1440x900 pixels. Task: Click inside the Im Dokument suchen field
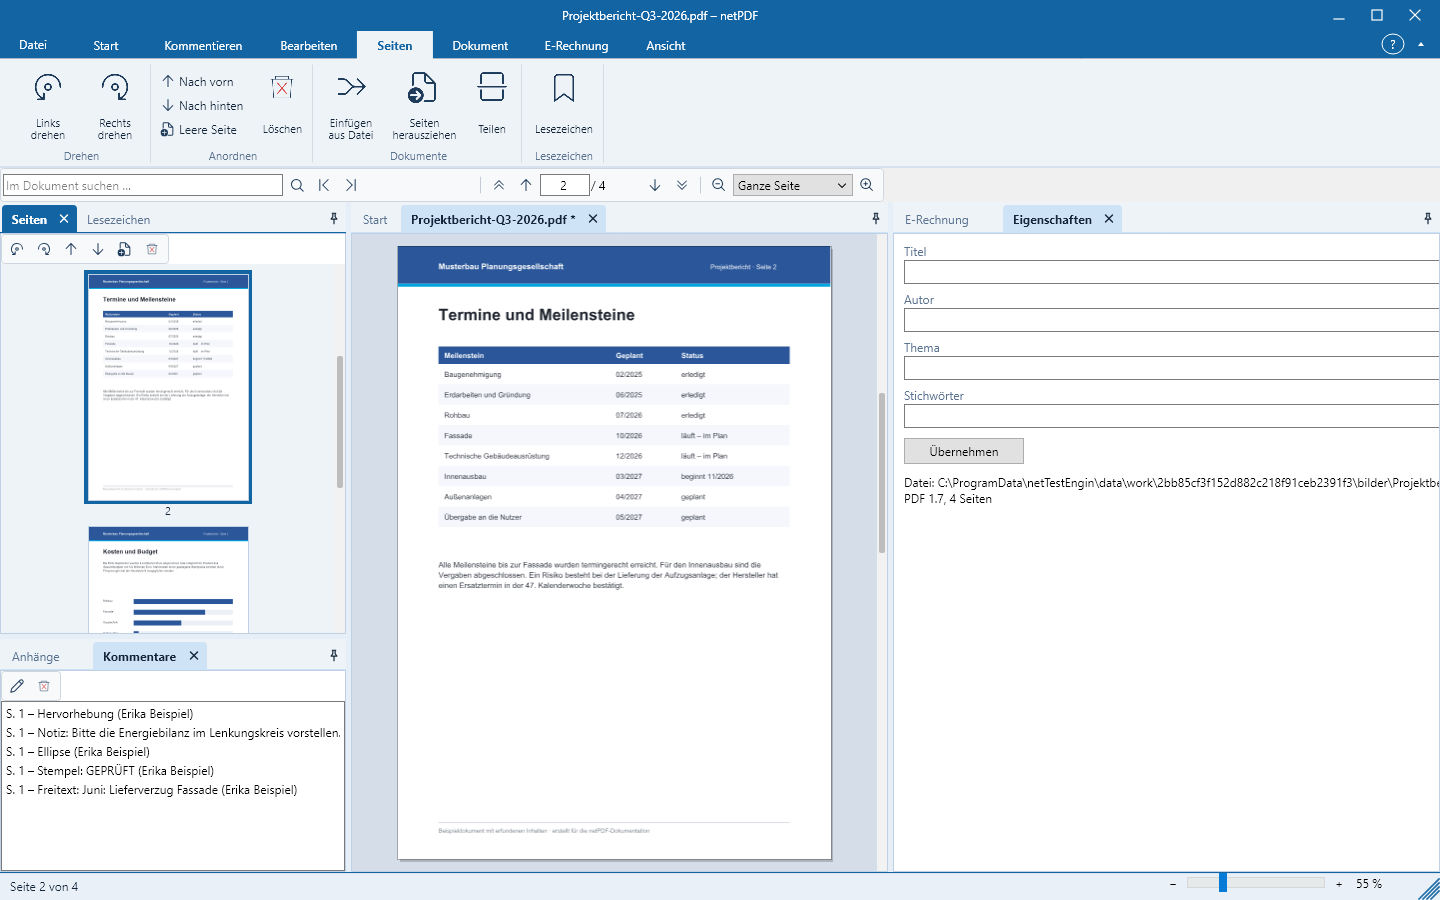(143, 185)
